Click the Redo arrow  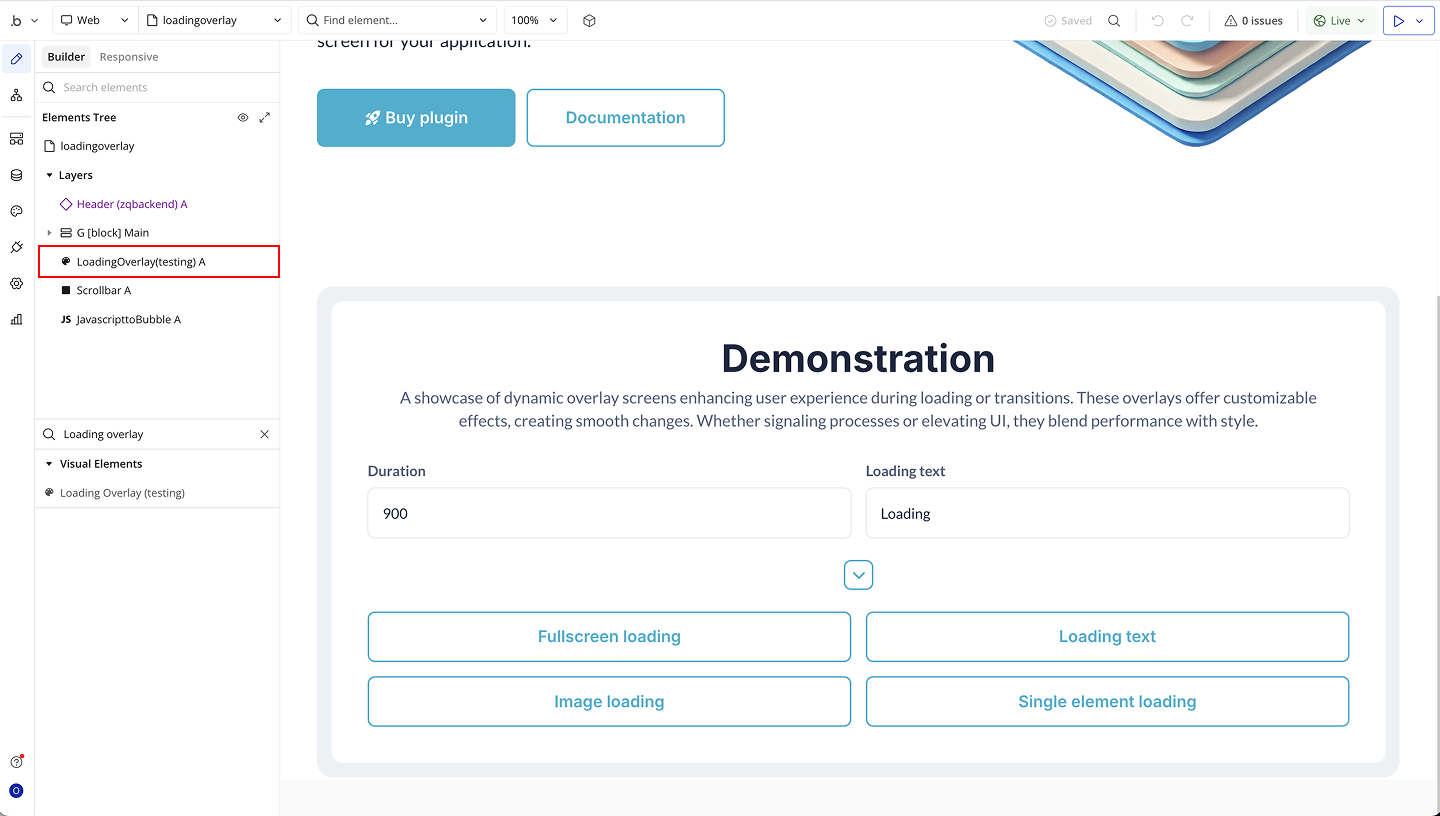pos(1187,20)
